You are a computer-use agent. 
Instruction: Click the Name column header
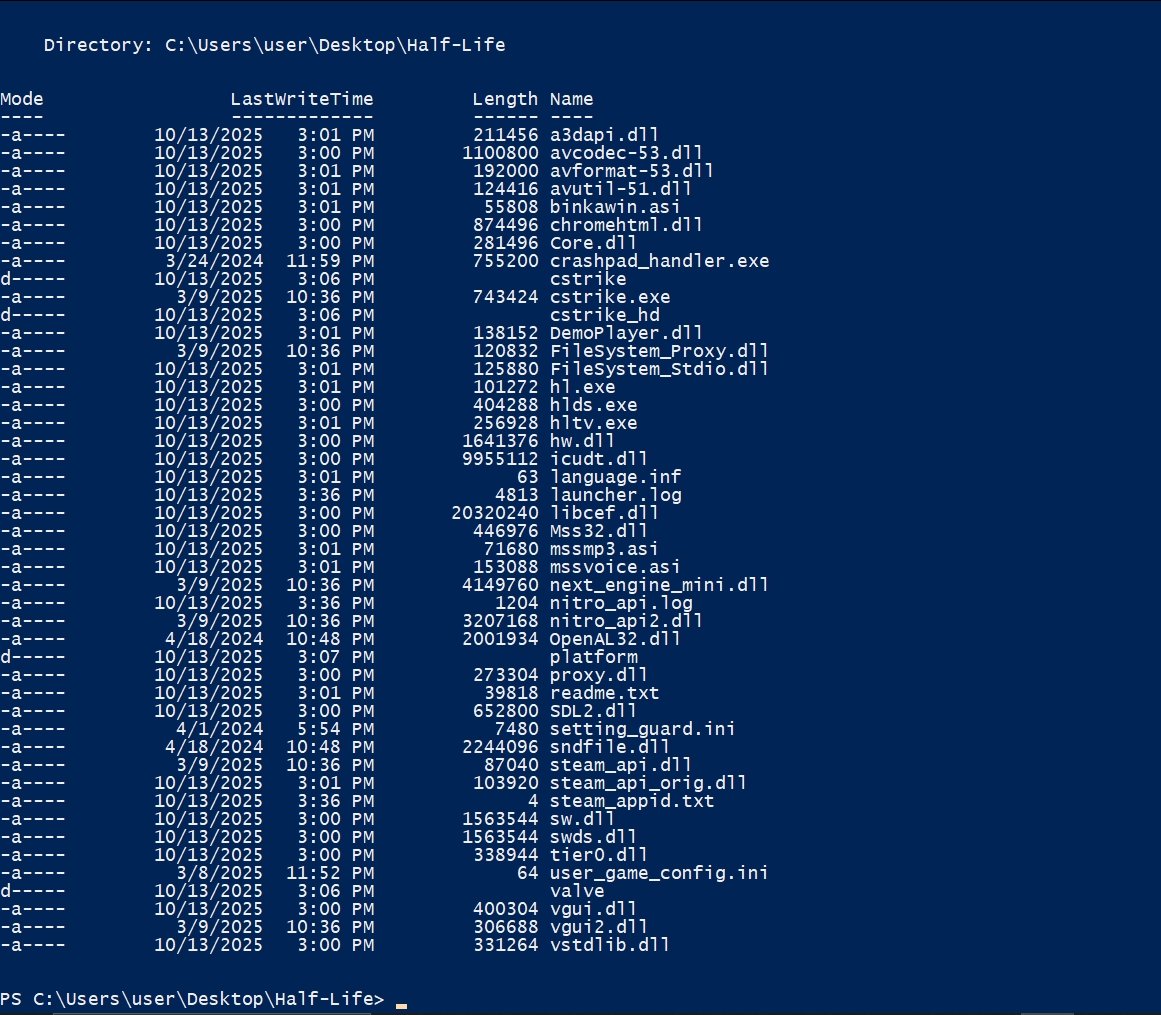(571, 99)
